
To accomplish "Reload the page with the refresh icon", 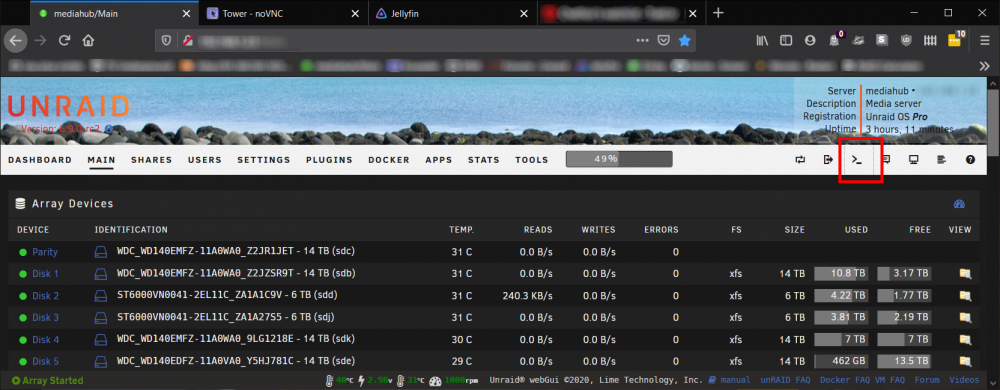I will [x=64, y=40].
